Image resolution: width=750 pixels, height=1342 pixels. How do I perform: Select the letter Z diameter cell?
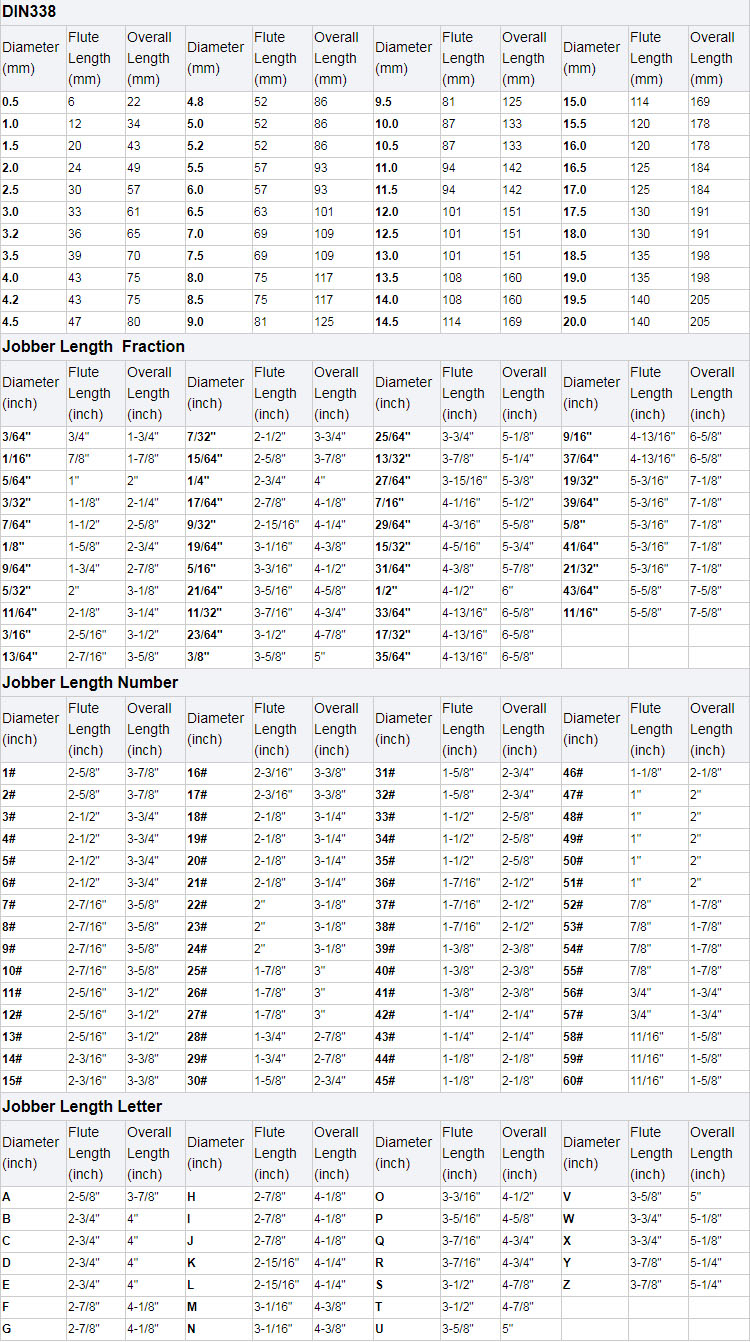(567, 1285)
